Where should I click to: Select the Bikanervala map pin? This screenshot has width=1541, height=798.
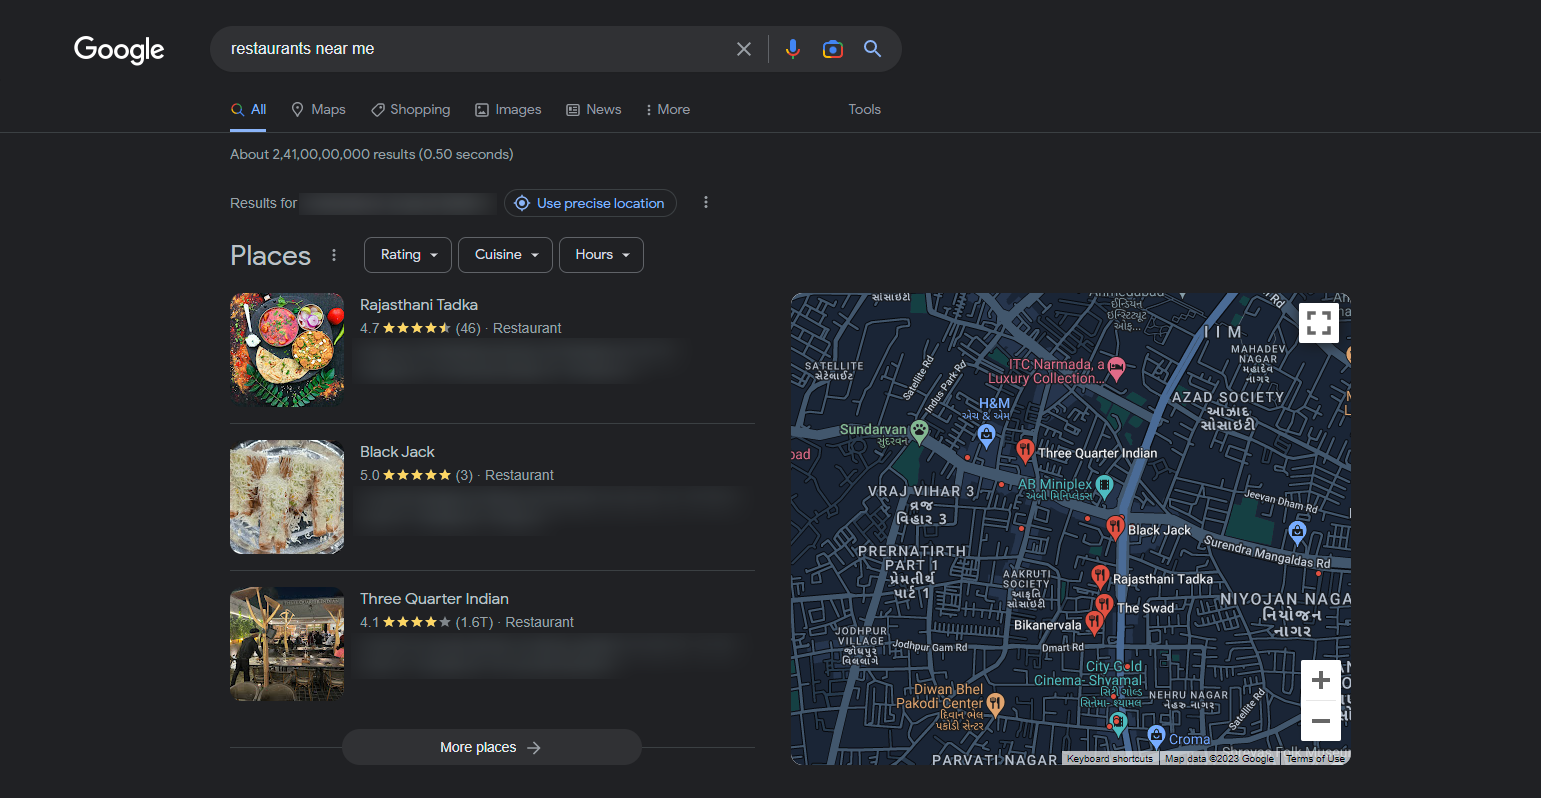[1095, 623]
